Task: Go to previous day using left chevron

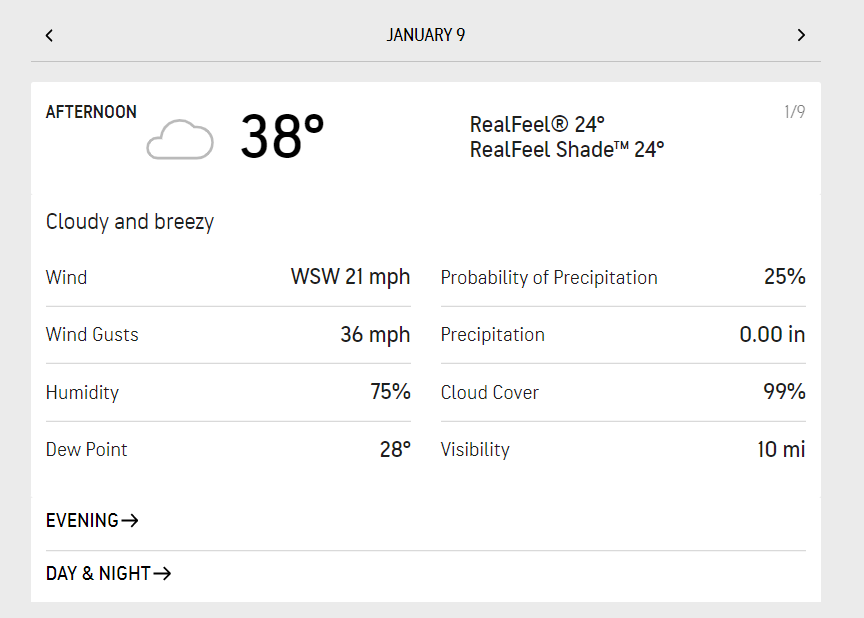Action: tap(49, 36)
